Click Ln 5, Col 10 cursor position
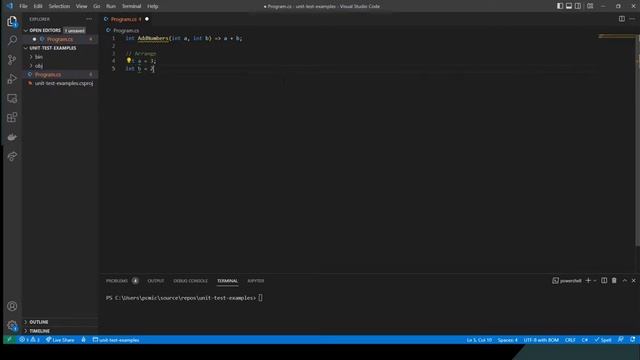The width and height of the screenshot is (640, 360). point(479,340)
